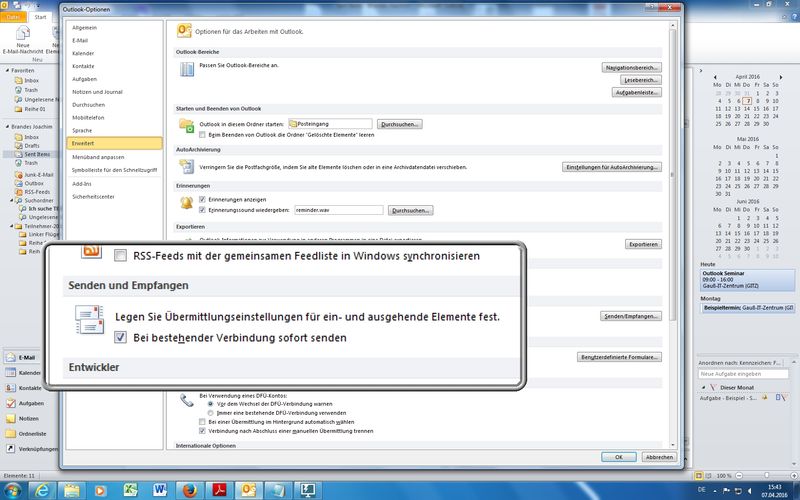Adjust the zoom slider in status bar
Screen dimensions: 800x500
pyautogui.click(x=766, y=476)
